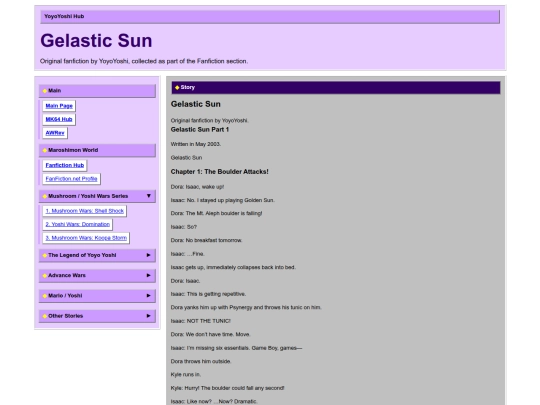Click line 'Isaac: NOT THE TUNIC!'
The width and height of the screenshot is (540, 405).
pos(201,321)
